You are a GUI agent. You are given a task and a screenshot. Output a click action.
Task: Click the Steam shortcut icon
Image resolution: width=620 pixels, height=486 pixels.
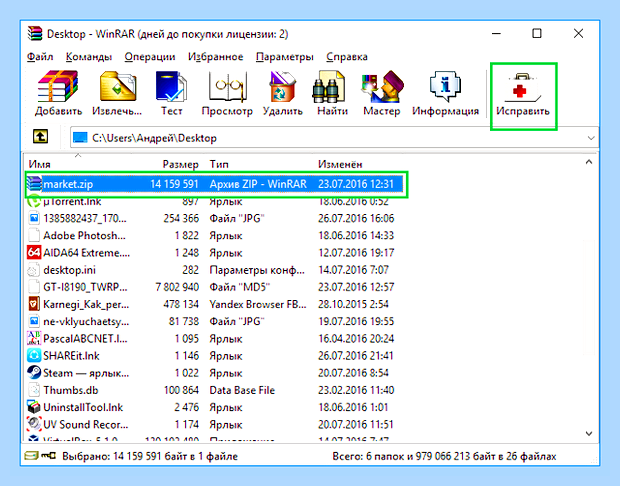coord(34,373)
